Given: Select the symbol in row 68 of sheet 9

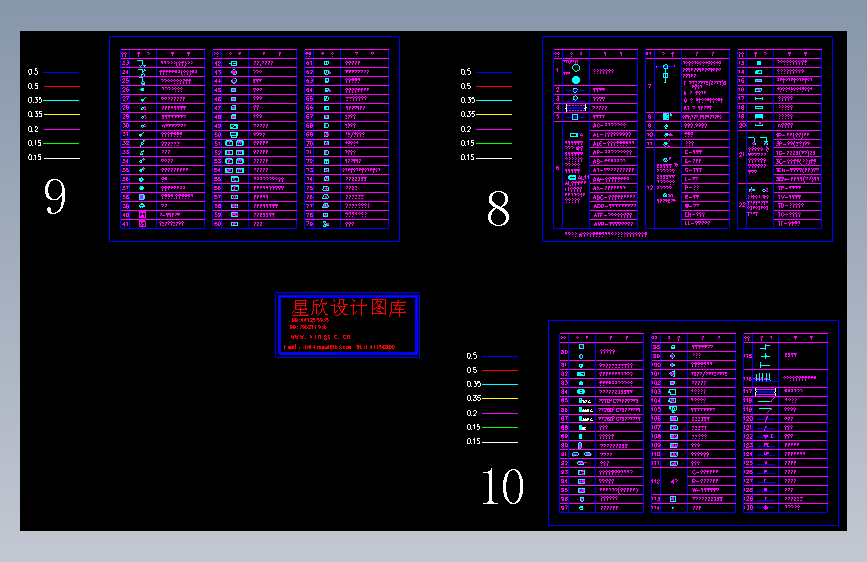Looking at the screenshot, I should 326,126.
